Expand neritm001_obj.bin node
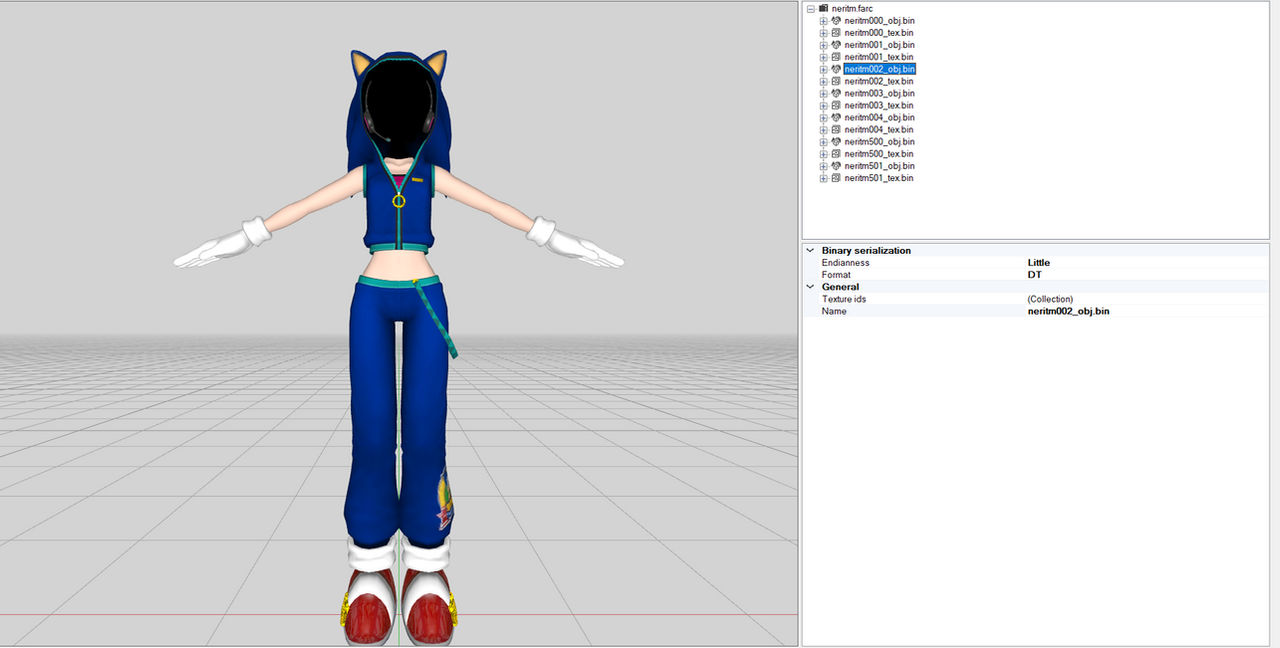The height and width of the screenshot is (648, 1280). (824, 45)
